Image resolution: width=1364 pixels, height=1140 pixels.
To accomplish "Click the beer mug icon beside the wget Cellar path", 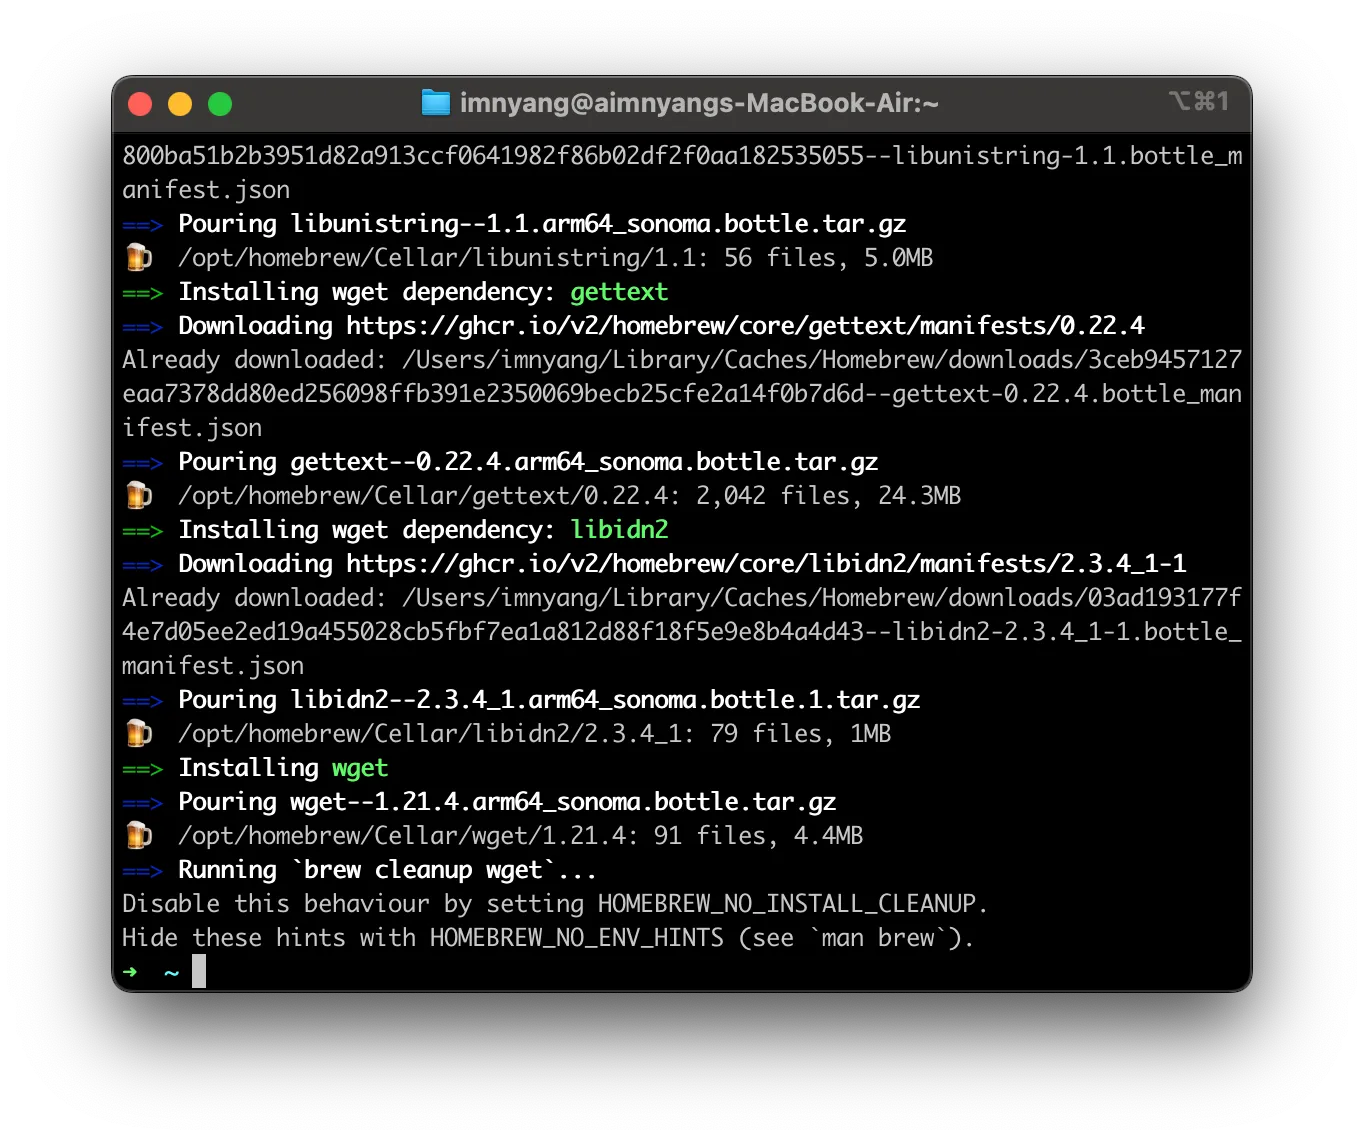I will 138,836.
